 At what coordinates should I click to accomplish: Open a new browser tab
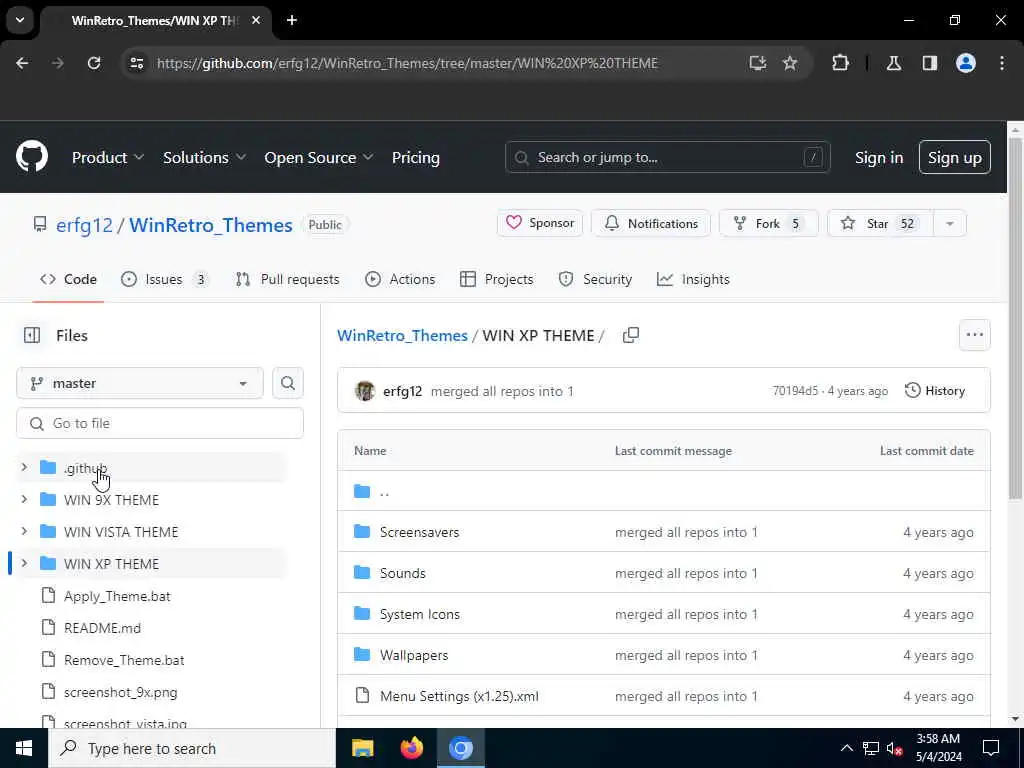coord(292,20)
